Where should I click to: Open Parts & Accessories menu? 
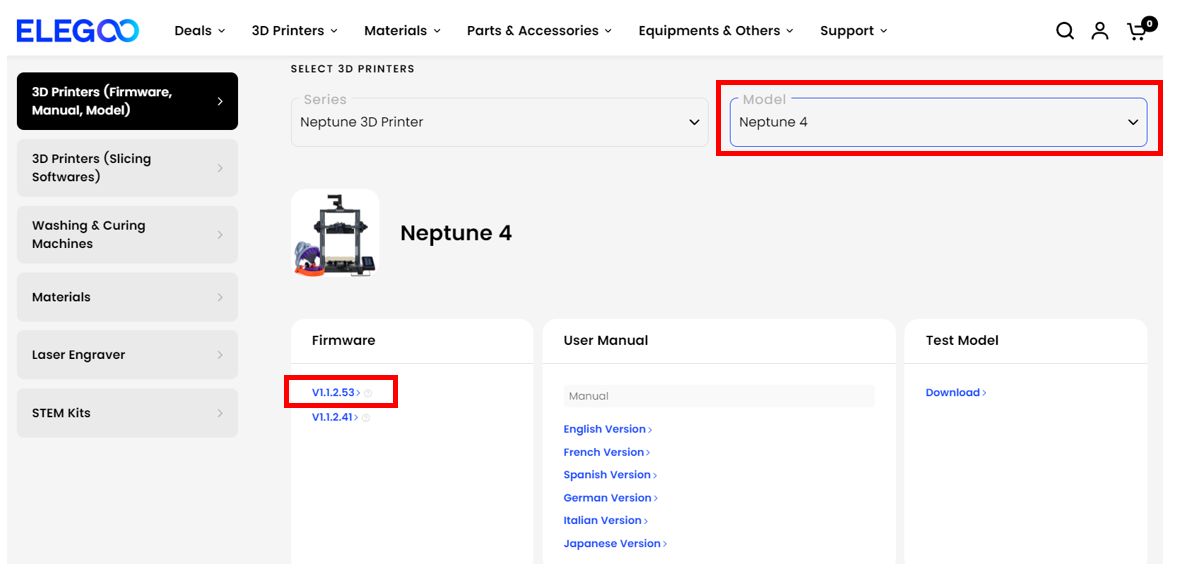[x=539, y=31]
